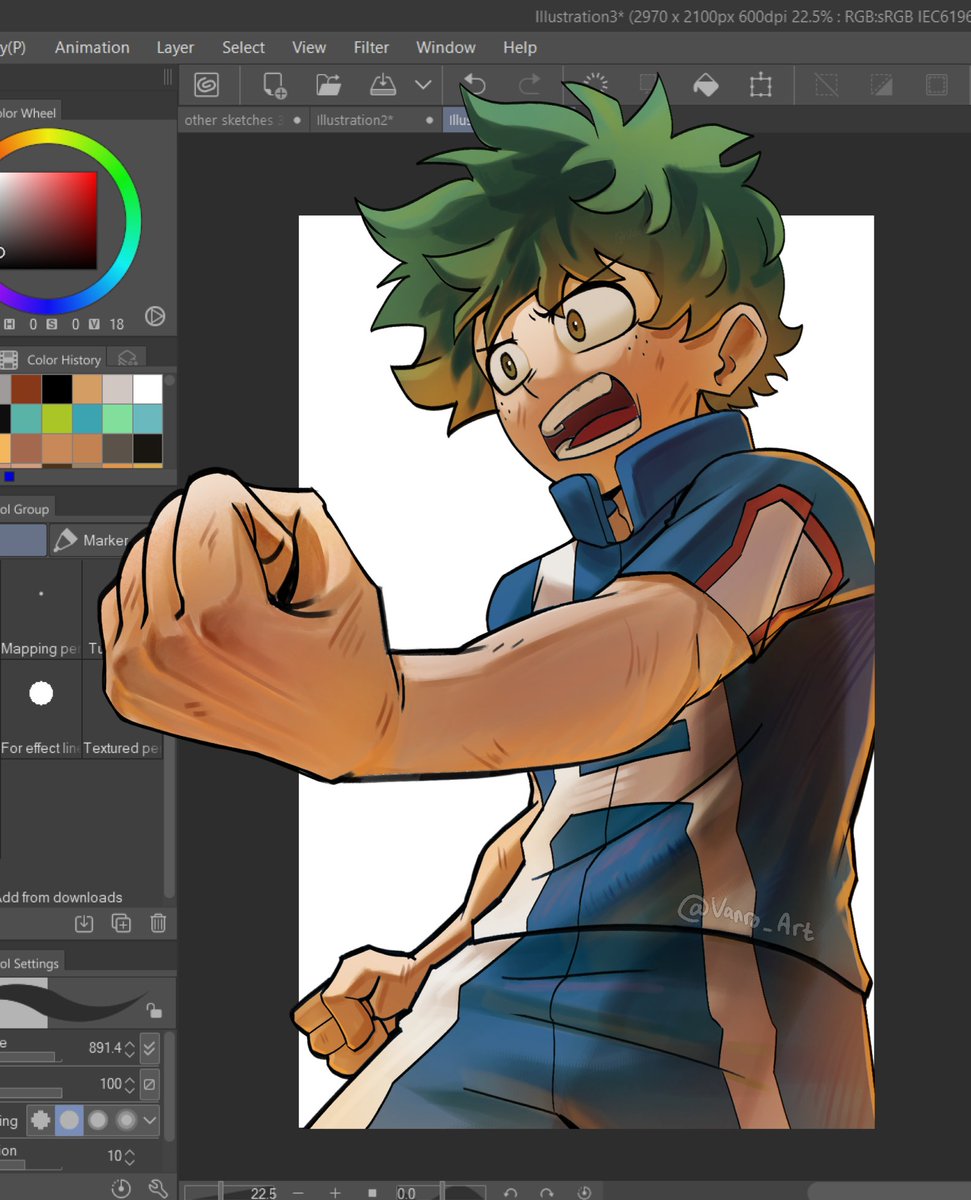Pick the white swatch in Color History
The image size is (971, 1200).
click(147, 389)
